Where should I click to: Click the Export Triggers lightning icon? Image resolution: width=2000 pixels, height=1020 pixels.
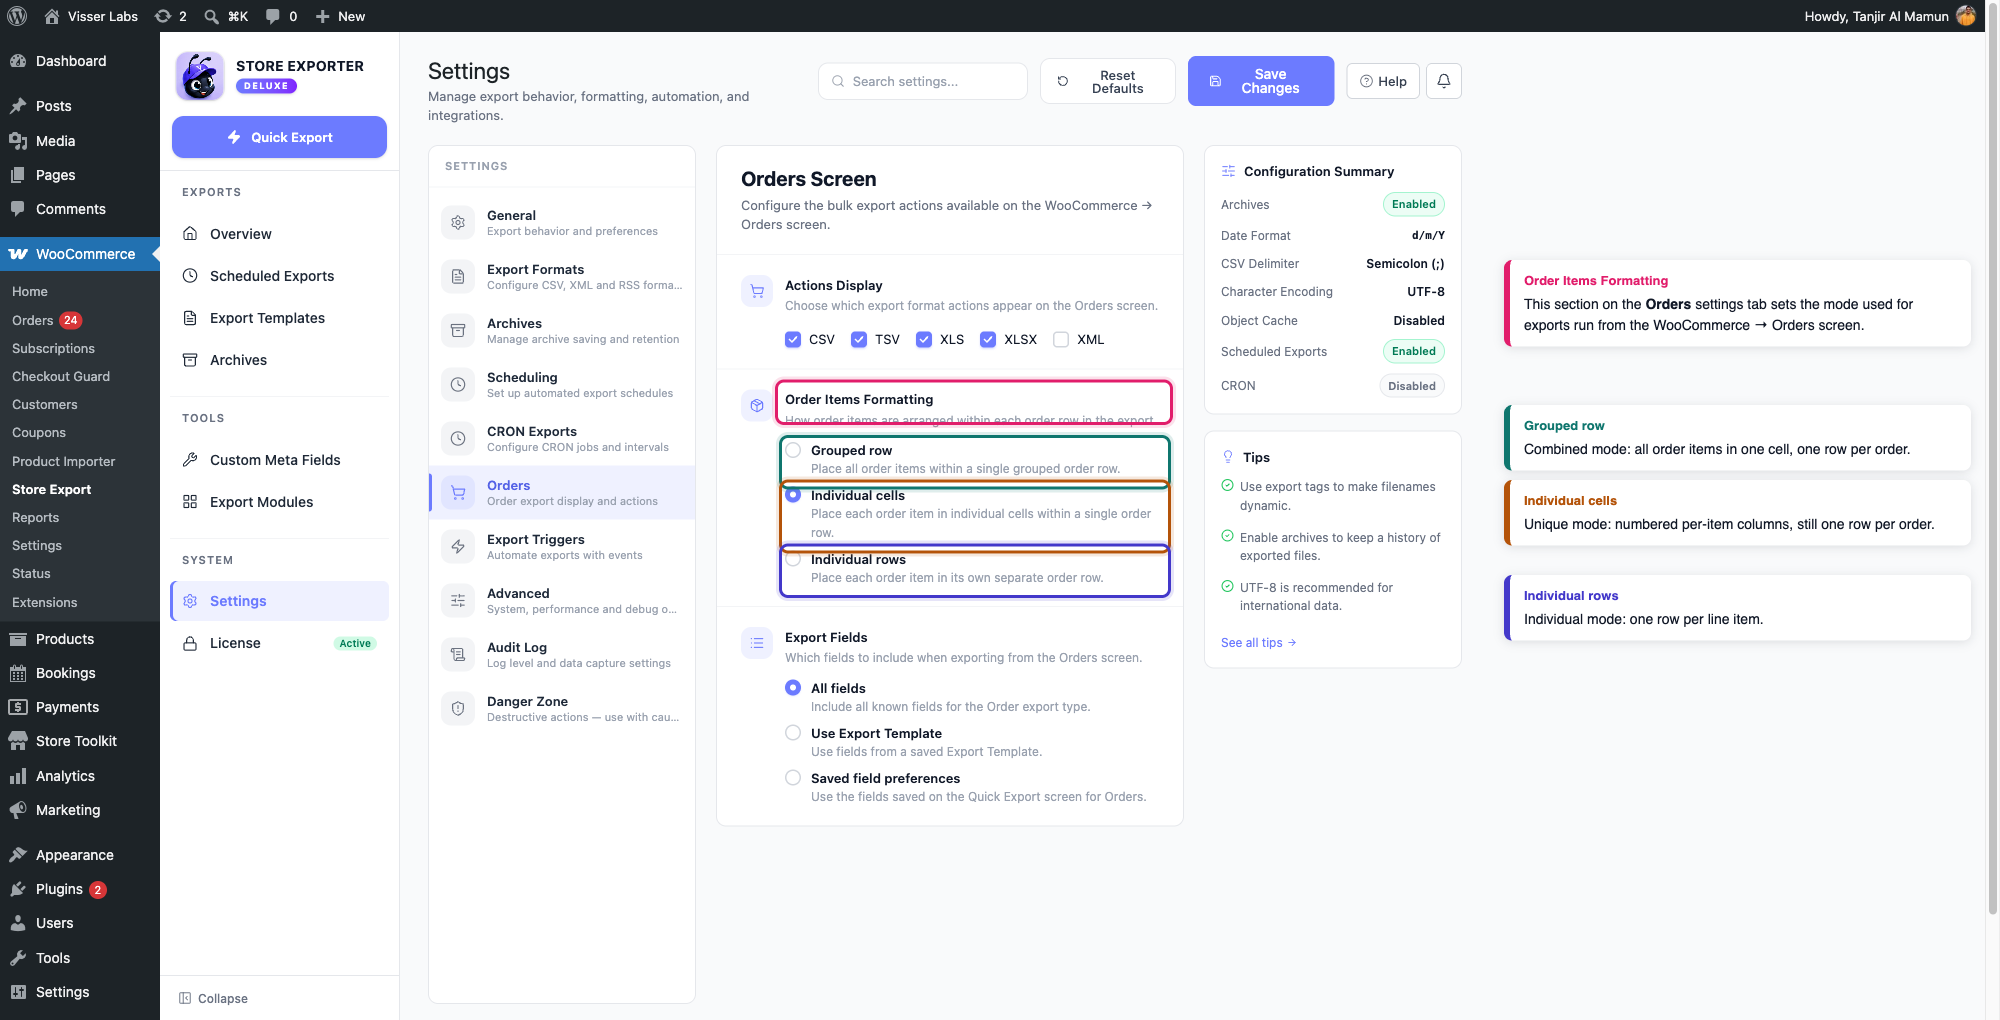click(458, 546)
